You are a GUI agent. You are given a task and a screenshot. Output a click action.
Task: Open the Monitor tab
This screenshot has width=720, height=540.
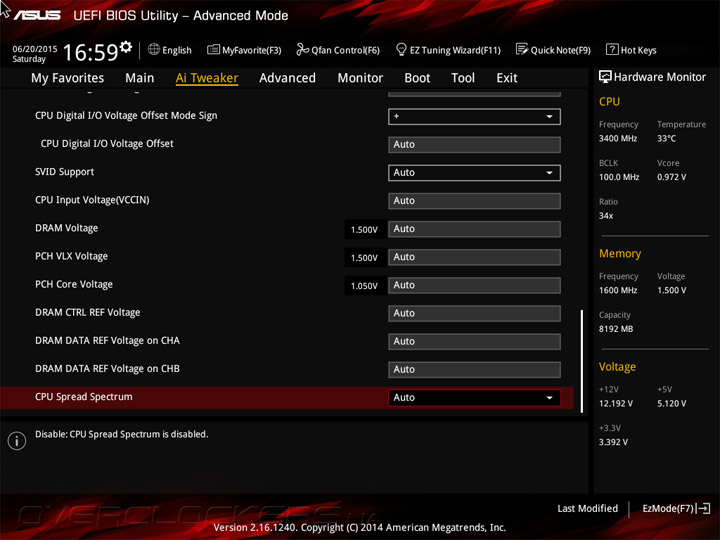pyautogui.click(x=360, y=78)
